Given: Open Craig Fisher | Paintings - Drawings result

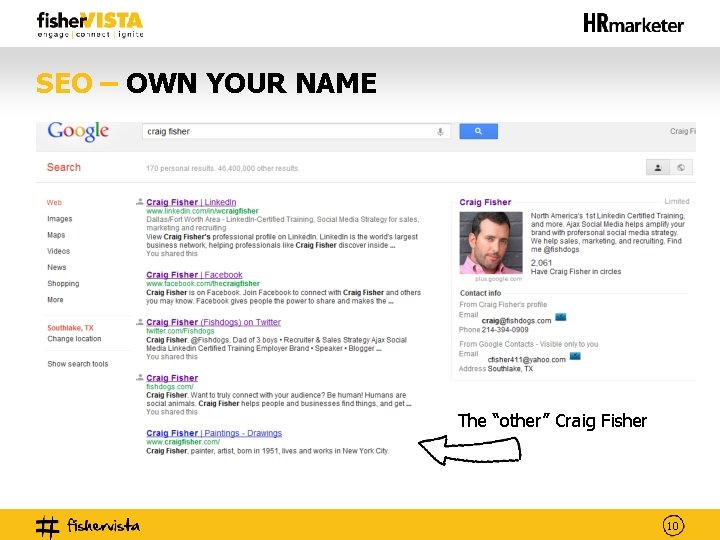Looking at the screenshot, I should click(214, 433).
